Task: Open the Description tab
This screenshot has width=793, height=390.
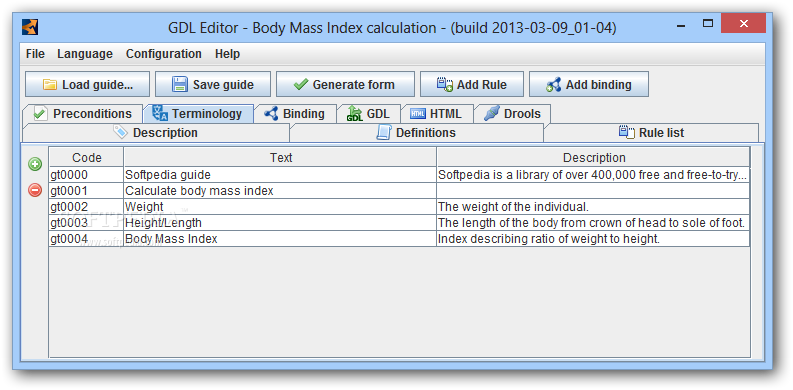Action: 156,133
